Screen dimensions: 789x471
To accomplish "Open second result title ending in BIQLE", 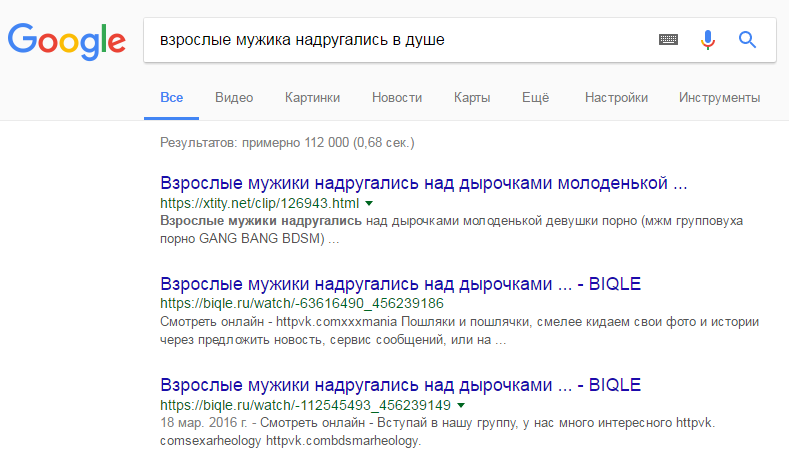I will point(401,284).
